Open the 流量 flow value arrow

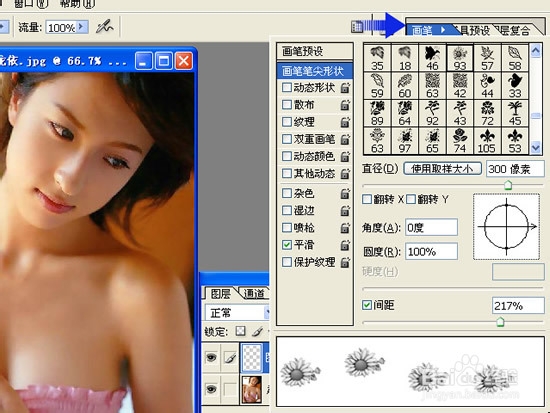(x=81, y=27)
